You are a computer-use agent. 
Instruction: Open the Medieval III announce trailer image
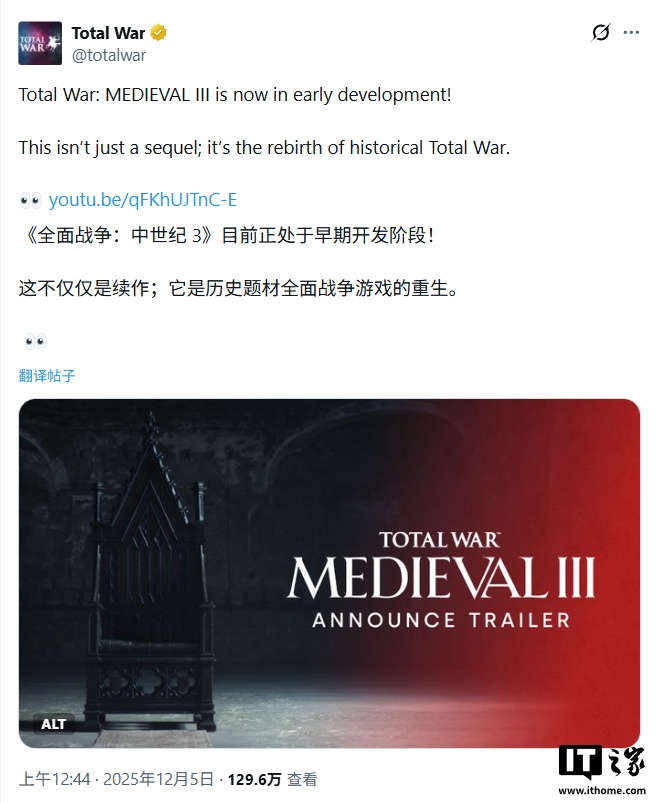click(329, 574)
